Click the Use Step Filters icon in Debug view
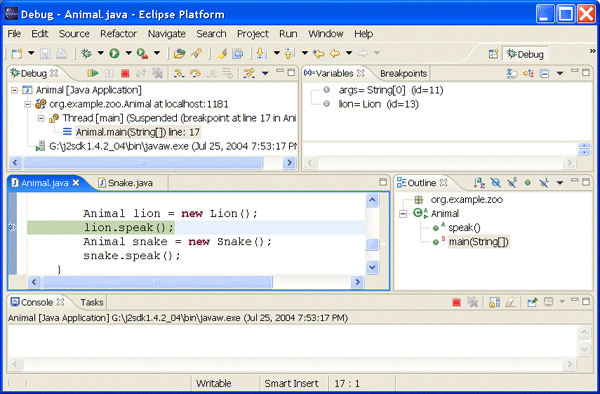This screenshot has height=394, width=600. [x=249, y=73]
